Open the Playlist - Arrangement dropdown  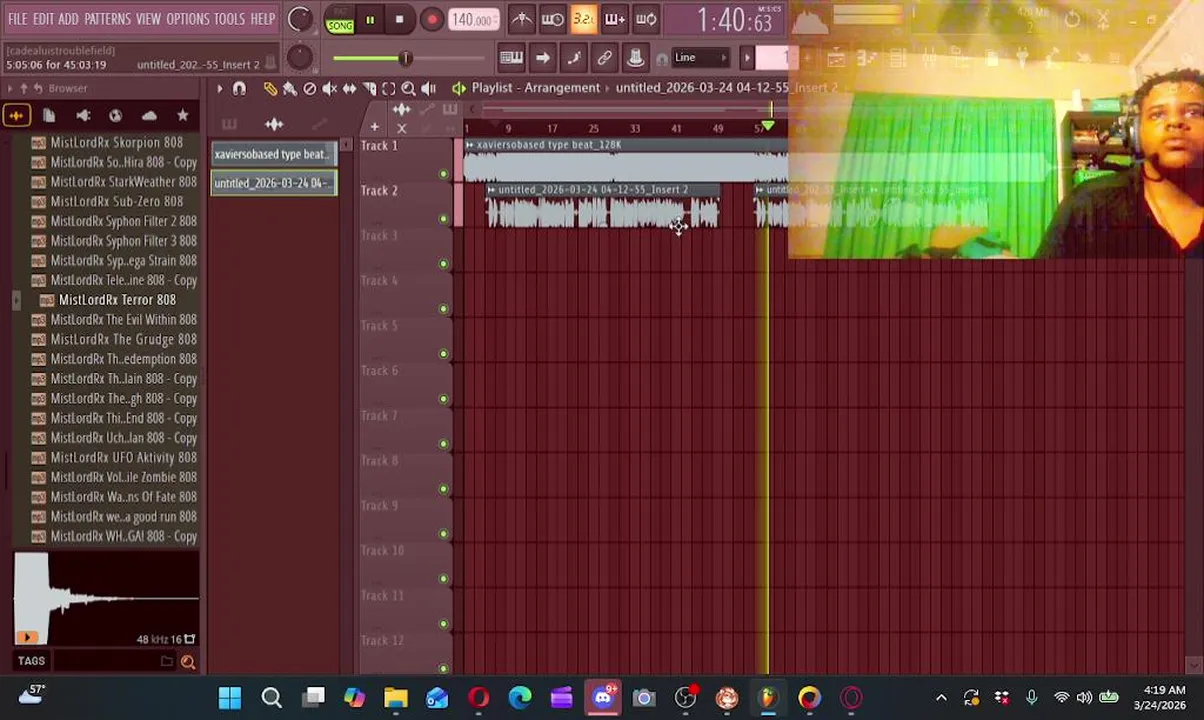tap(535, 88)
